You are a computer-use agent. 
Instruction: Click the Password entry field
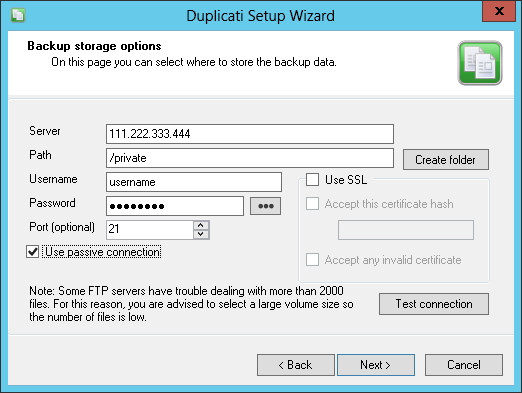175,206
